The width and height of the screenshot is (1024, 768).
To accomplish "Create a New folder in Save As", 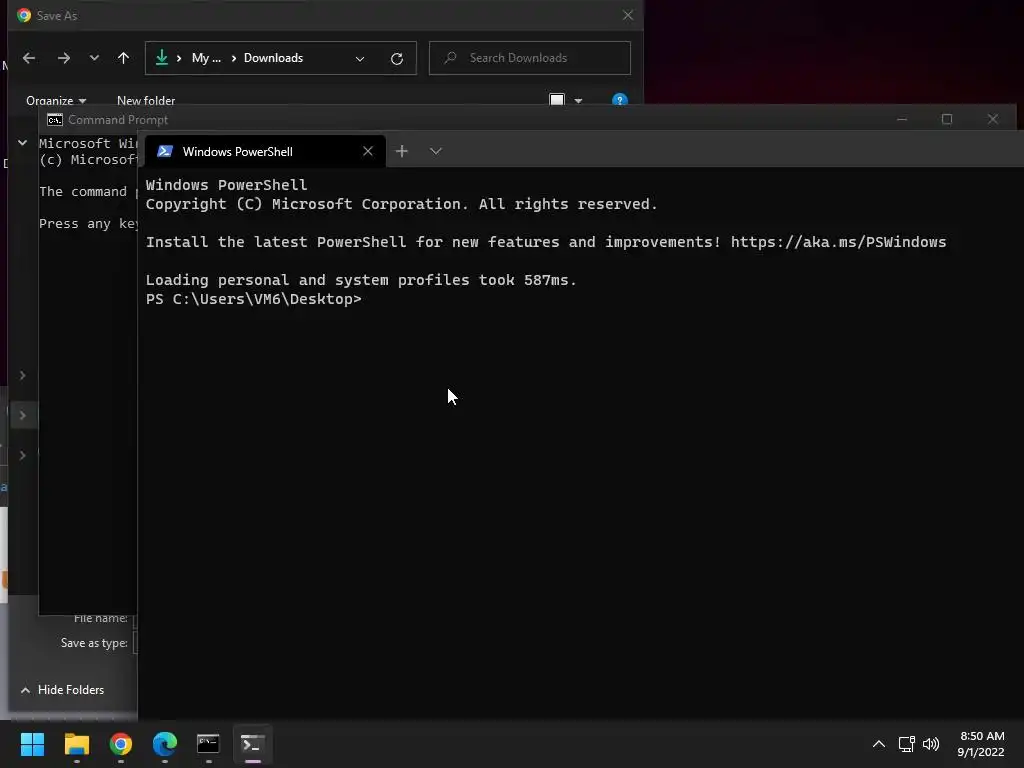I will [146, 101].
